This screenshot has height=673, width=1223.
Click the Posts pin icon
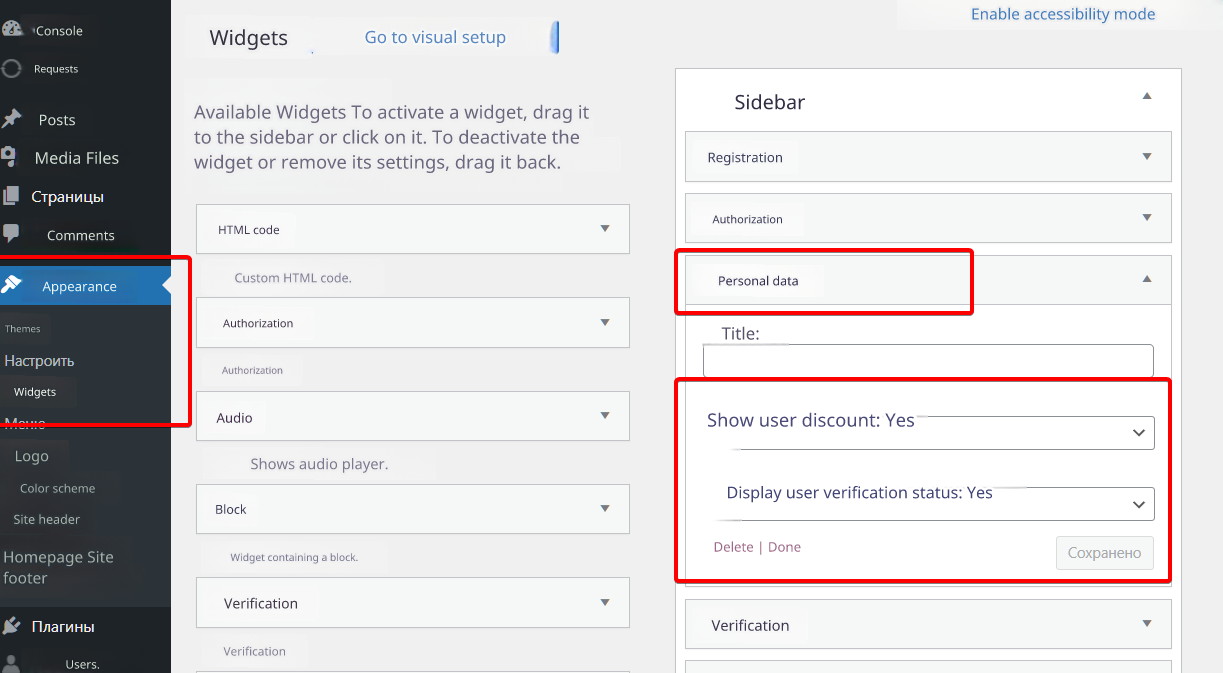pos(12,119)
